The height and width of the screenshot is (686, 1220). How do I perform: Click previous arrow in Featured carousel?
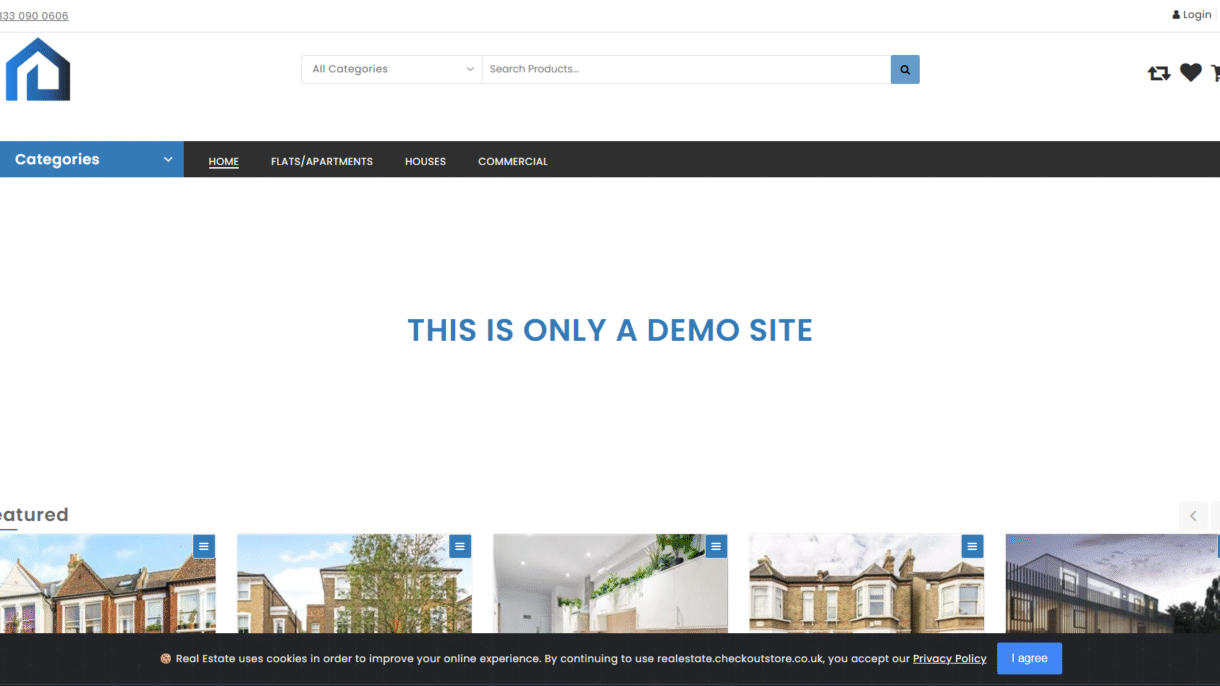click(1193, 516)
